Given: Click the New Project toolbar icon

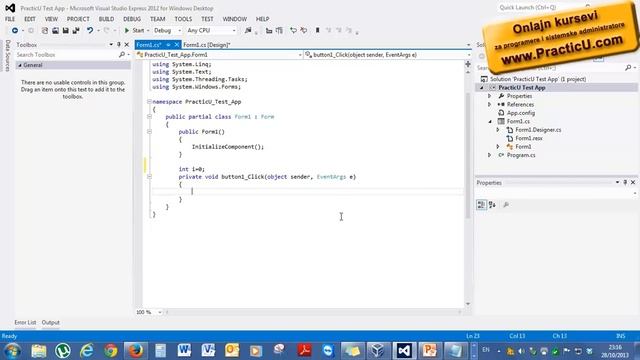Looking at the screenshot, I should tap(45, 31).
